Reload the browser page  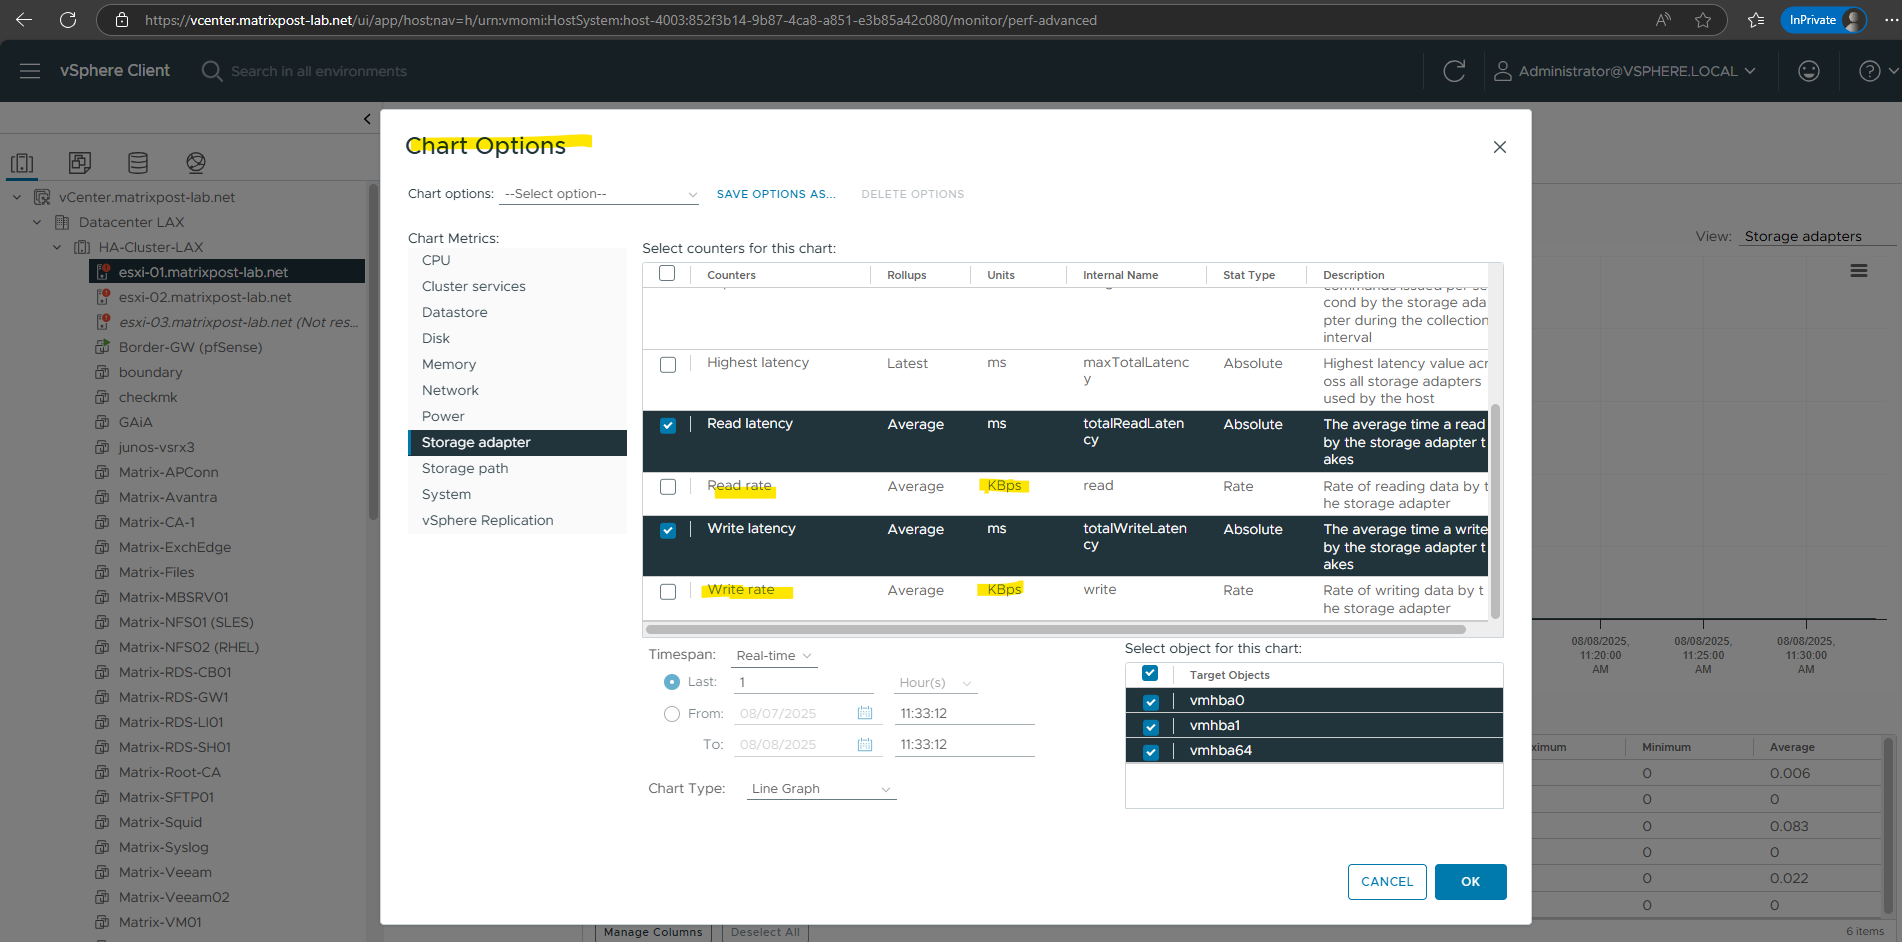tap(68, 20)
